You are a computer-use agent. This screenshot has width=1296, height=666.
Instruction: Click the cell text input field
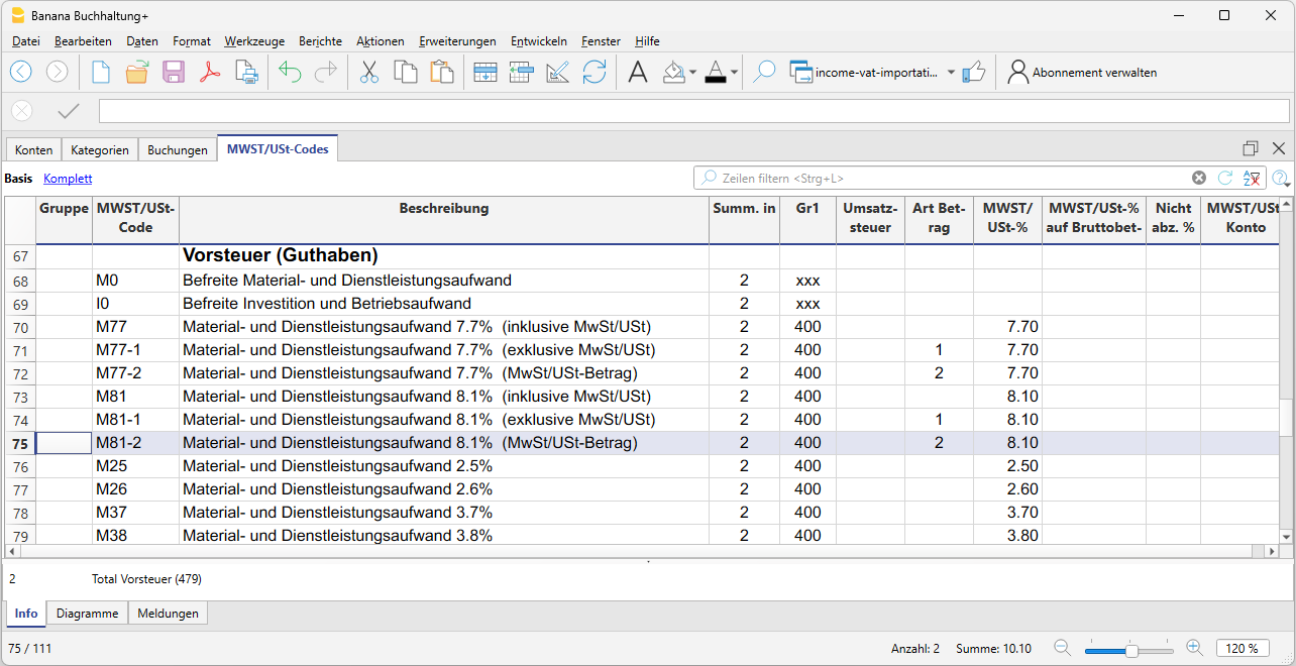(694, 111)
